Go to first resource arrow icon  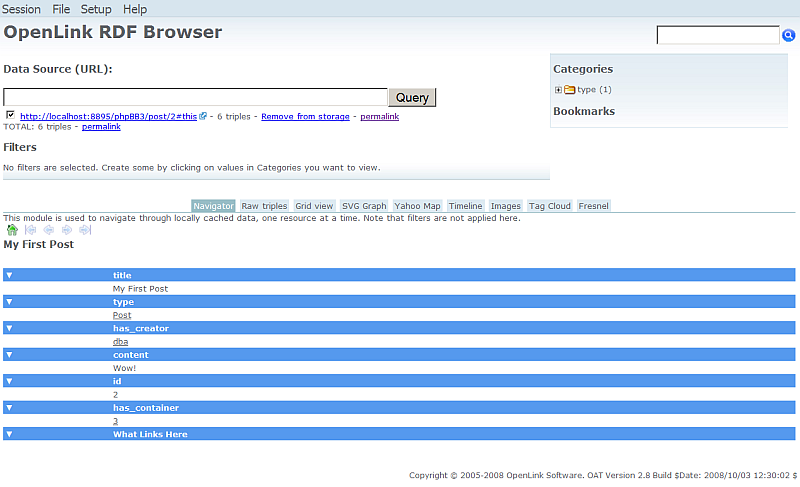[x=30, y=230]
